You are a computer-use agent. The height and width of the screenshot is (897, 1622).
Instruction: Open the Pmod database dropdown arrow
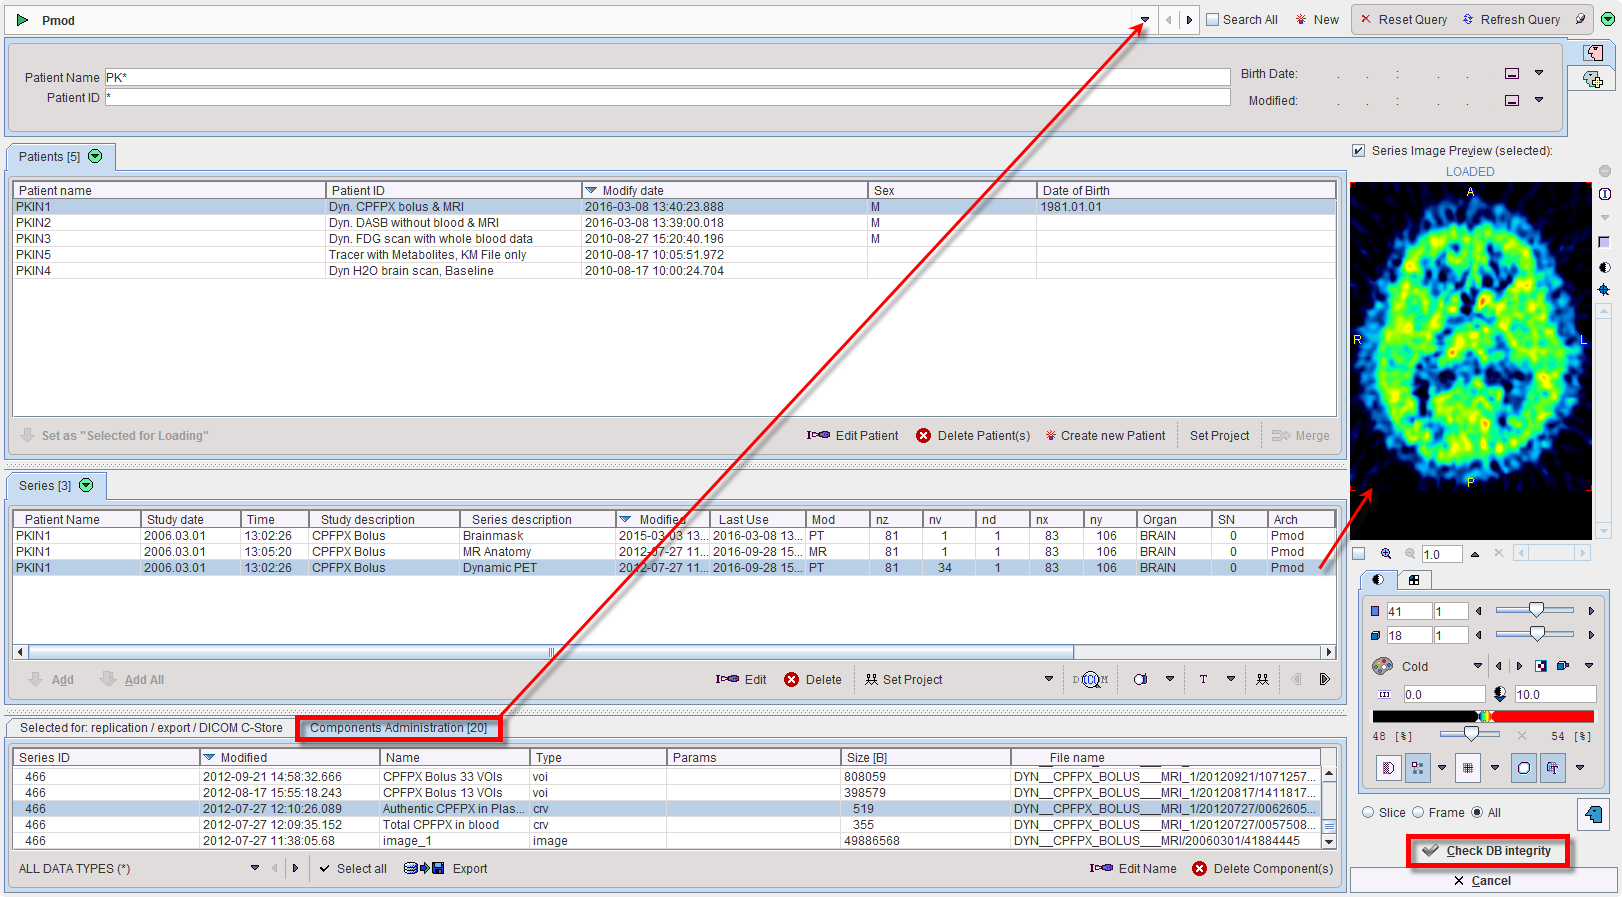(1145, 20)
